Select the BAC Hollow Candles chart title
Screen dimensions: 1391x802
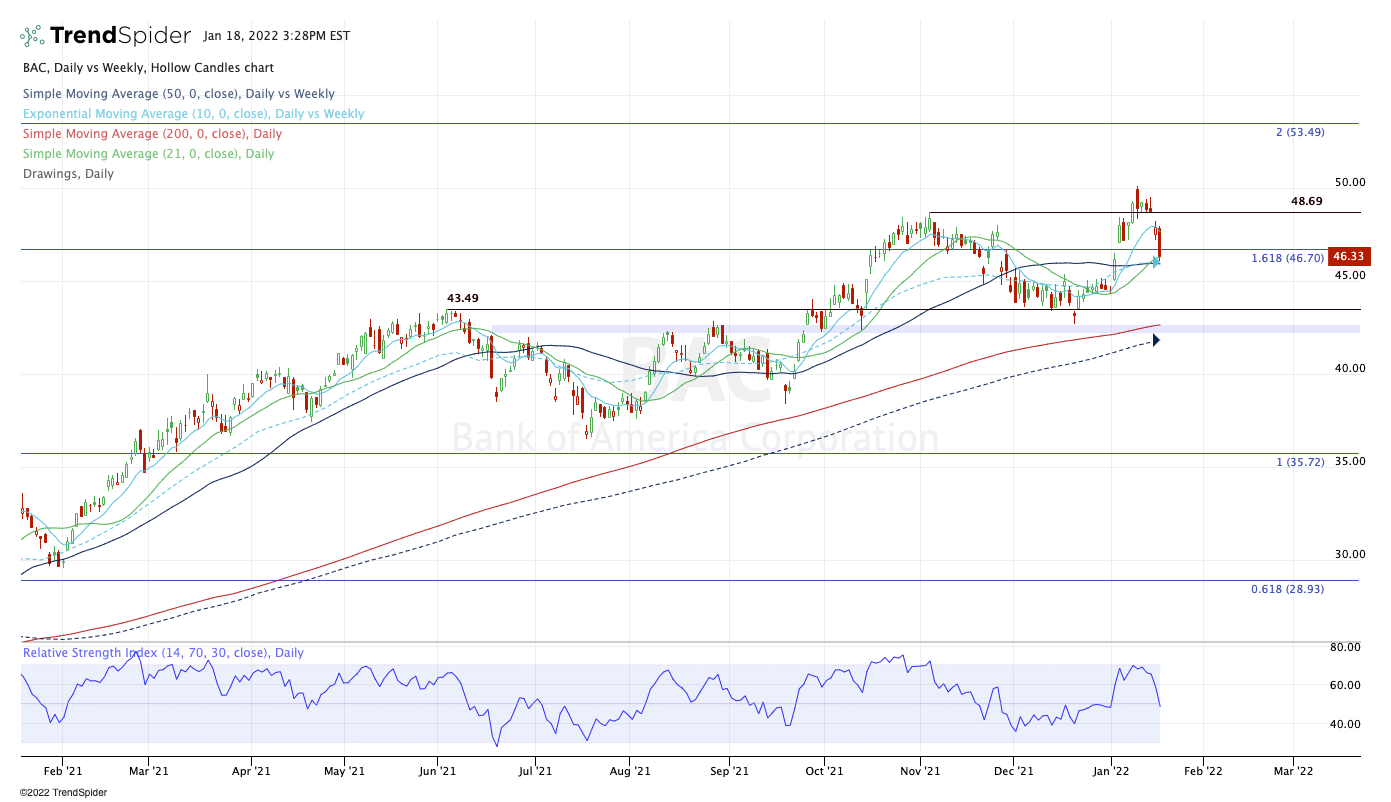[148, 68]
